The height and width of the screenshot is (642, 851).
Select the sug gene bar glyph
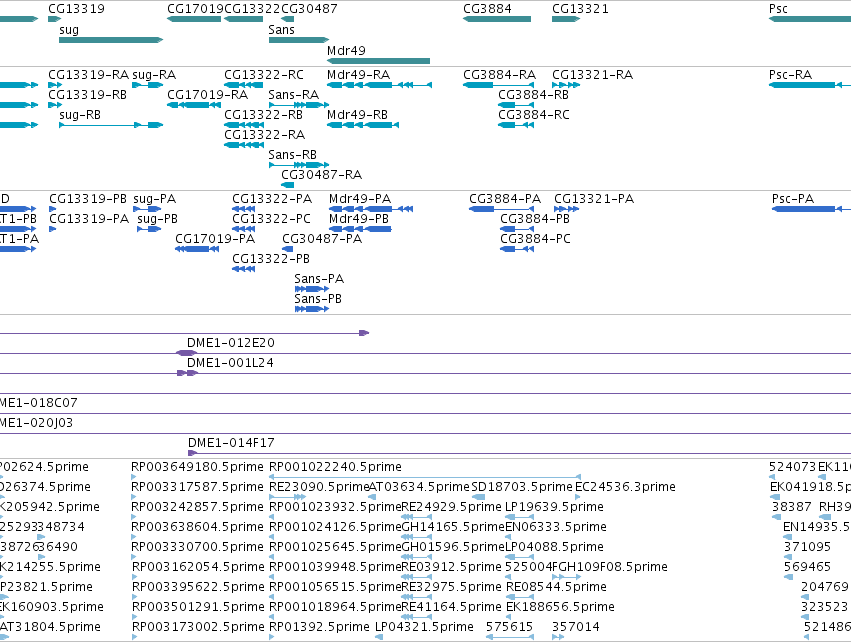pos(111,40)
